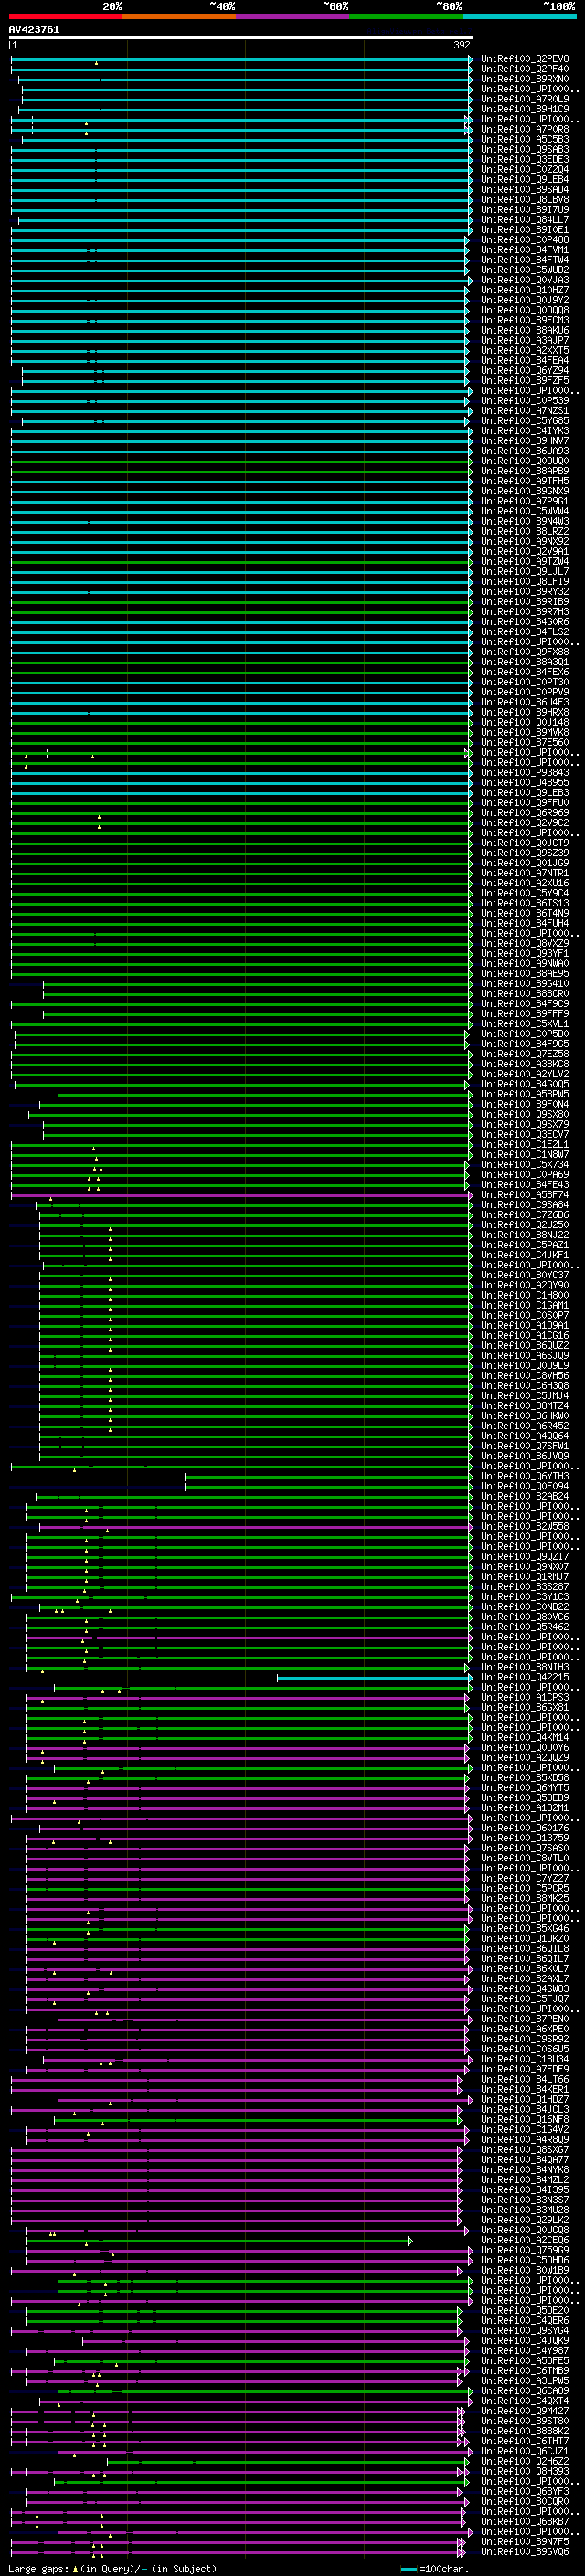585x2576 pixels.
Task: Click the UniRef100_Q10HZ7 label
Action: point(525,290)
